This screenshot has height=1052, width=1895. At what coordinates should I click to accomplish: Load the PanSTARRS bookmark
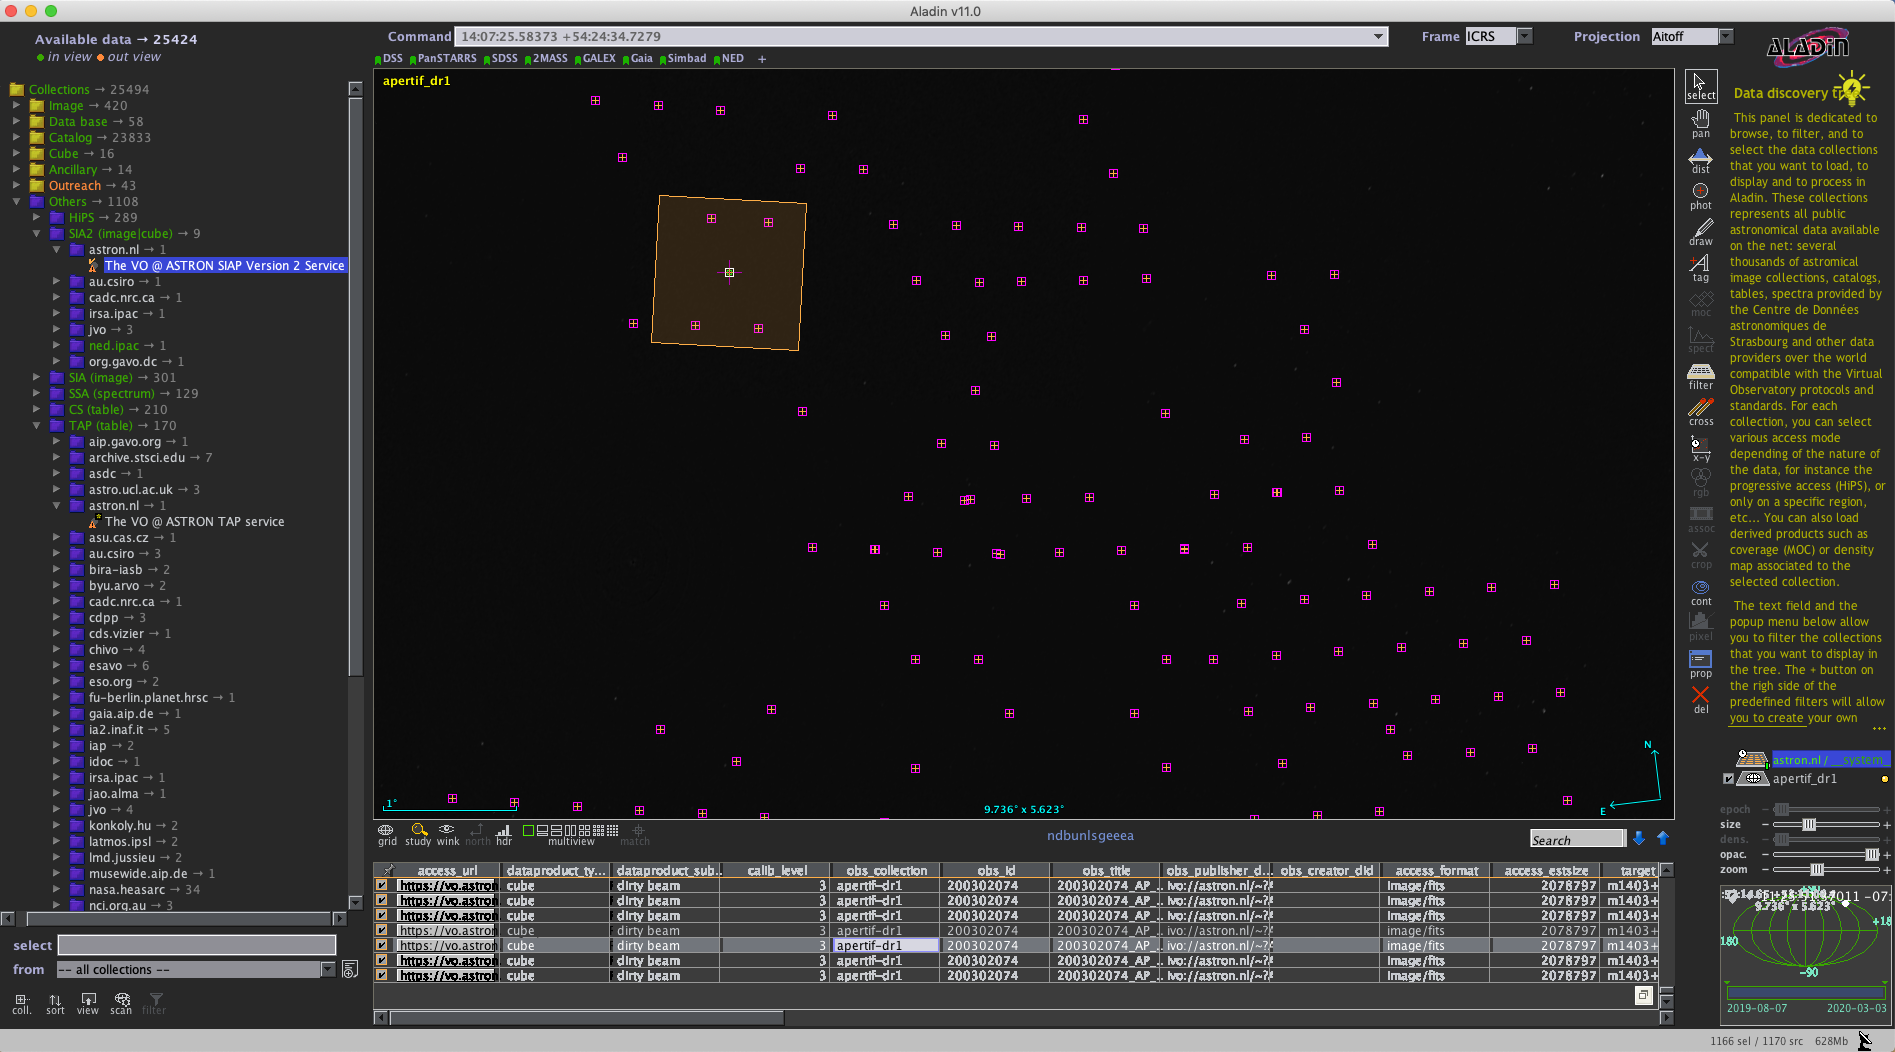(443, 59)
